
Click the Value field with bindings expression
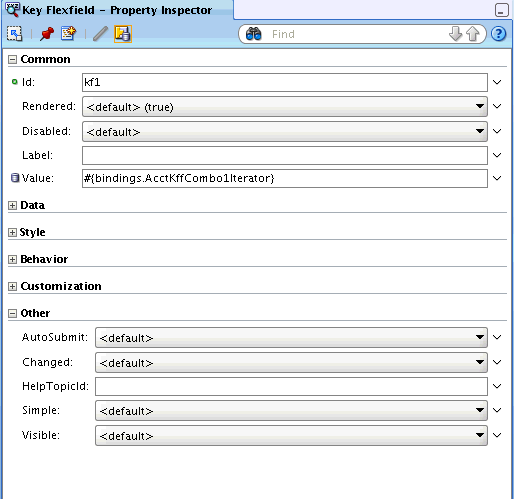(285, 178)
